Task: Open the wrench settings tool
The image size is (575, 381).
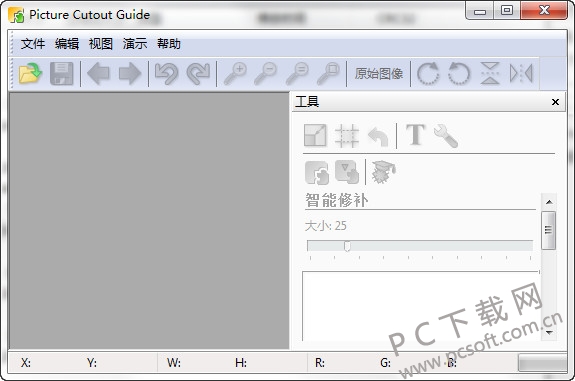Action: pos(446,136)
